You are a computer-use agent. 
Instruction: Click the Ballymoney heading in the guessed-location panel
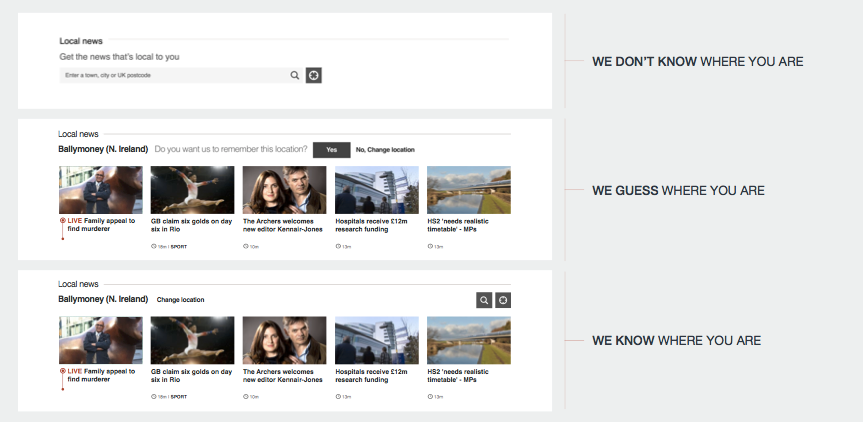(103, 149)
